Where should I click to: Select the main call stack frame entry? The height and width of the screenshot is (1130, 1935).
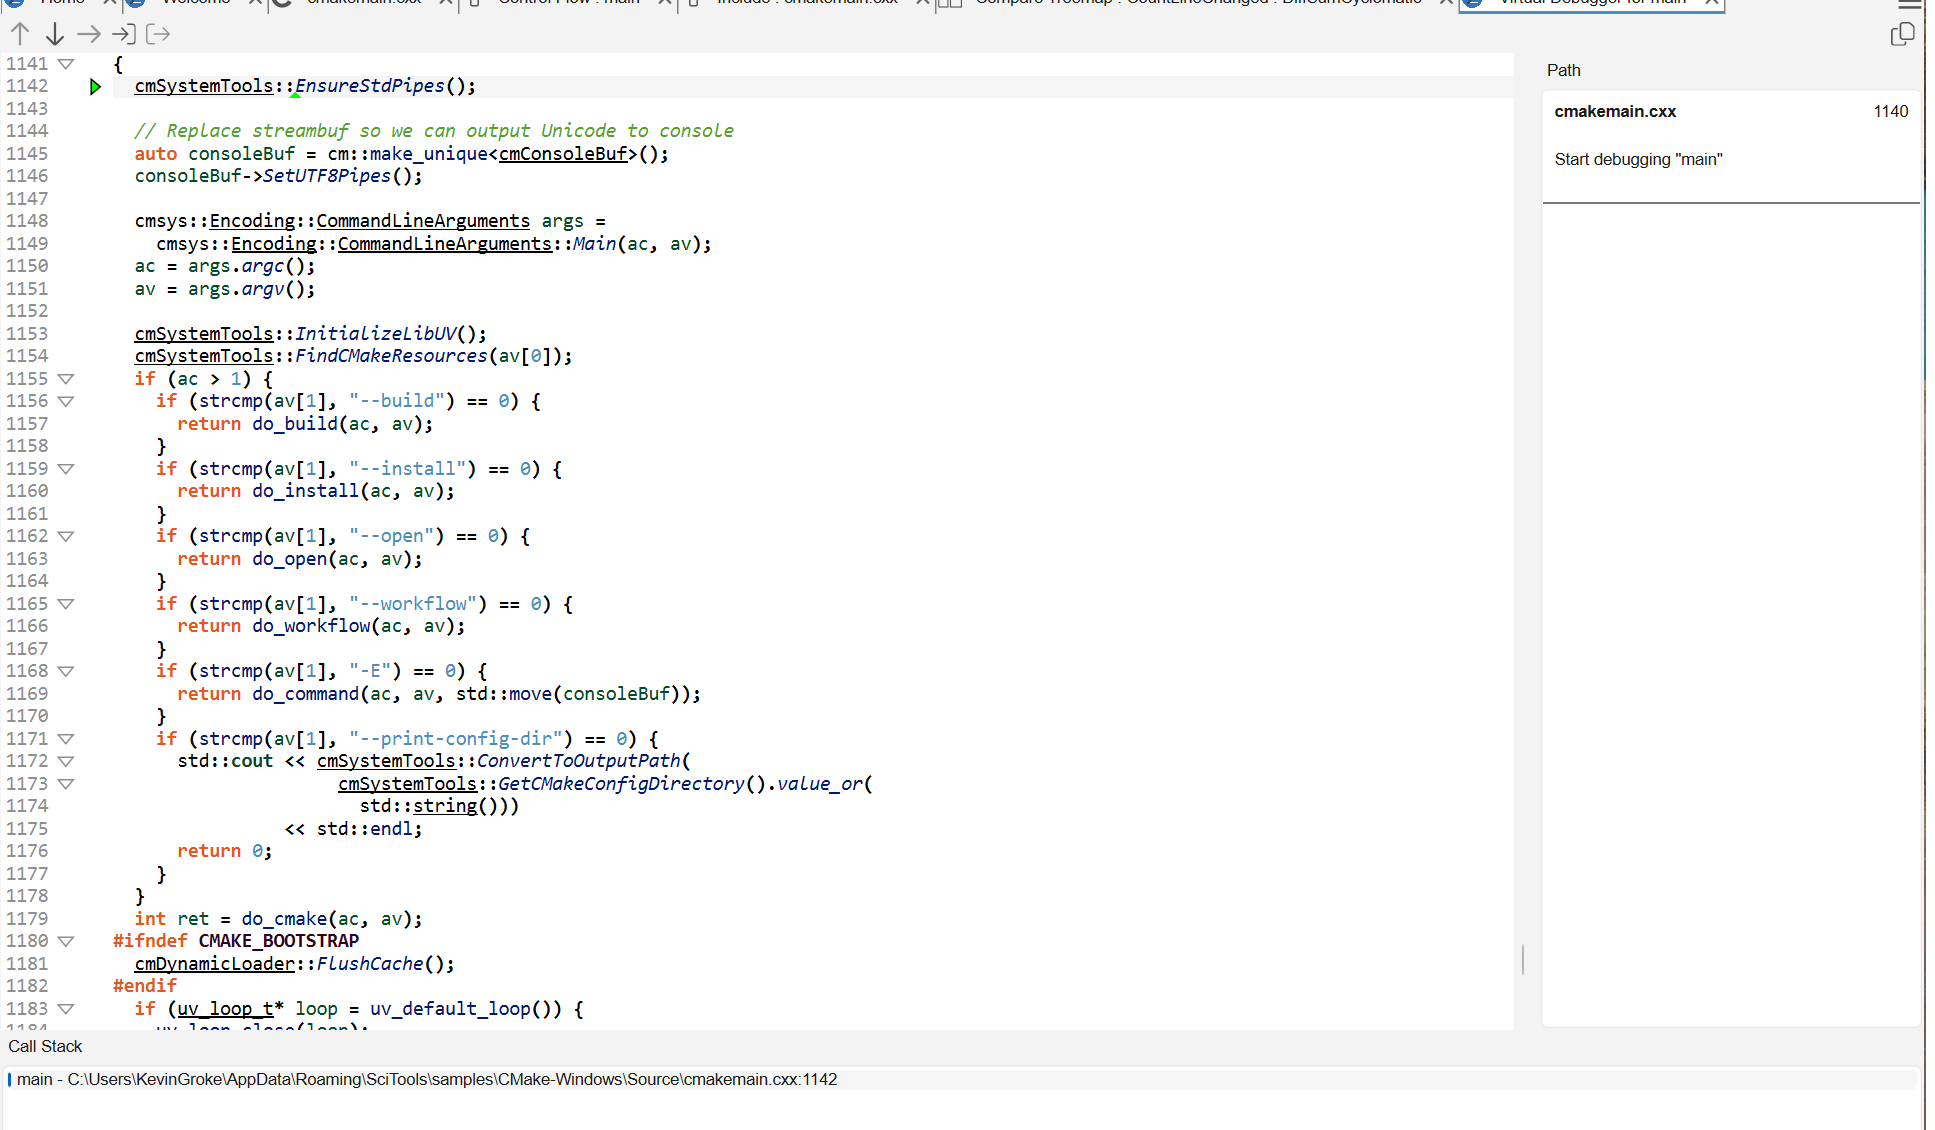[x=960, y=1080]
